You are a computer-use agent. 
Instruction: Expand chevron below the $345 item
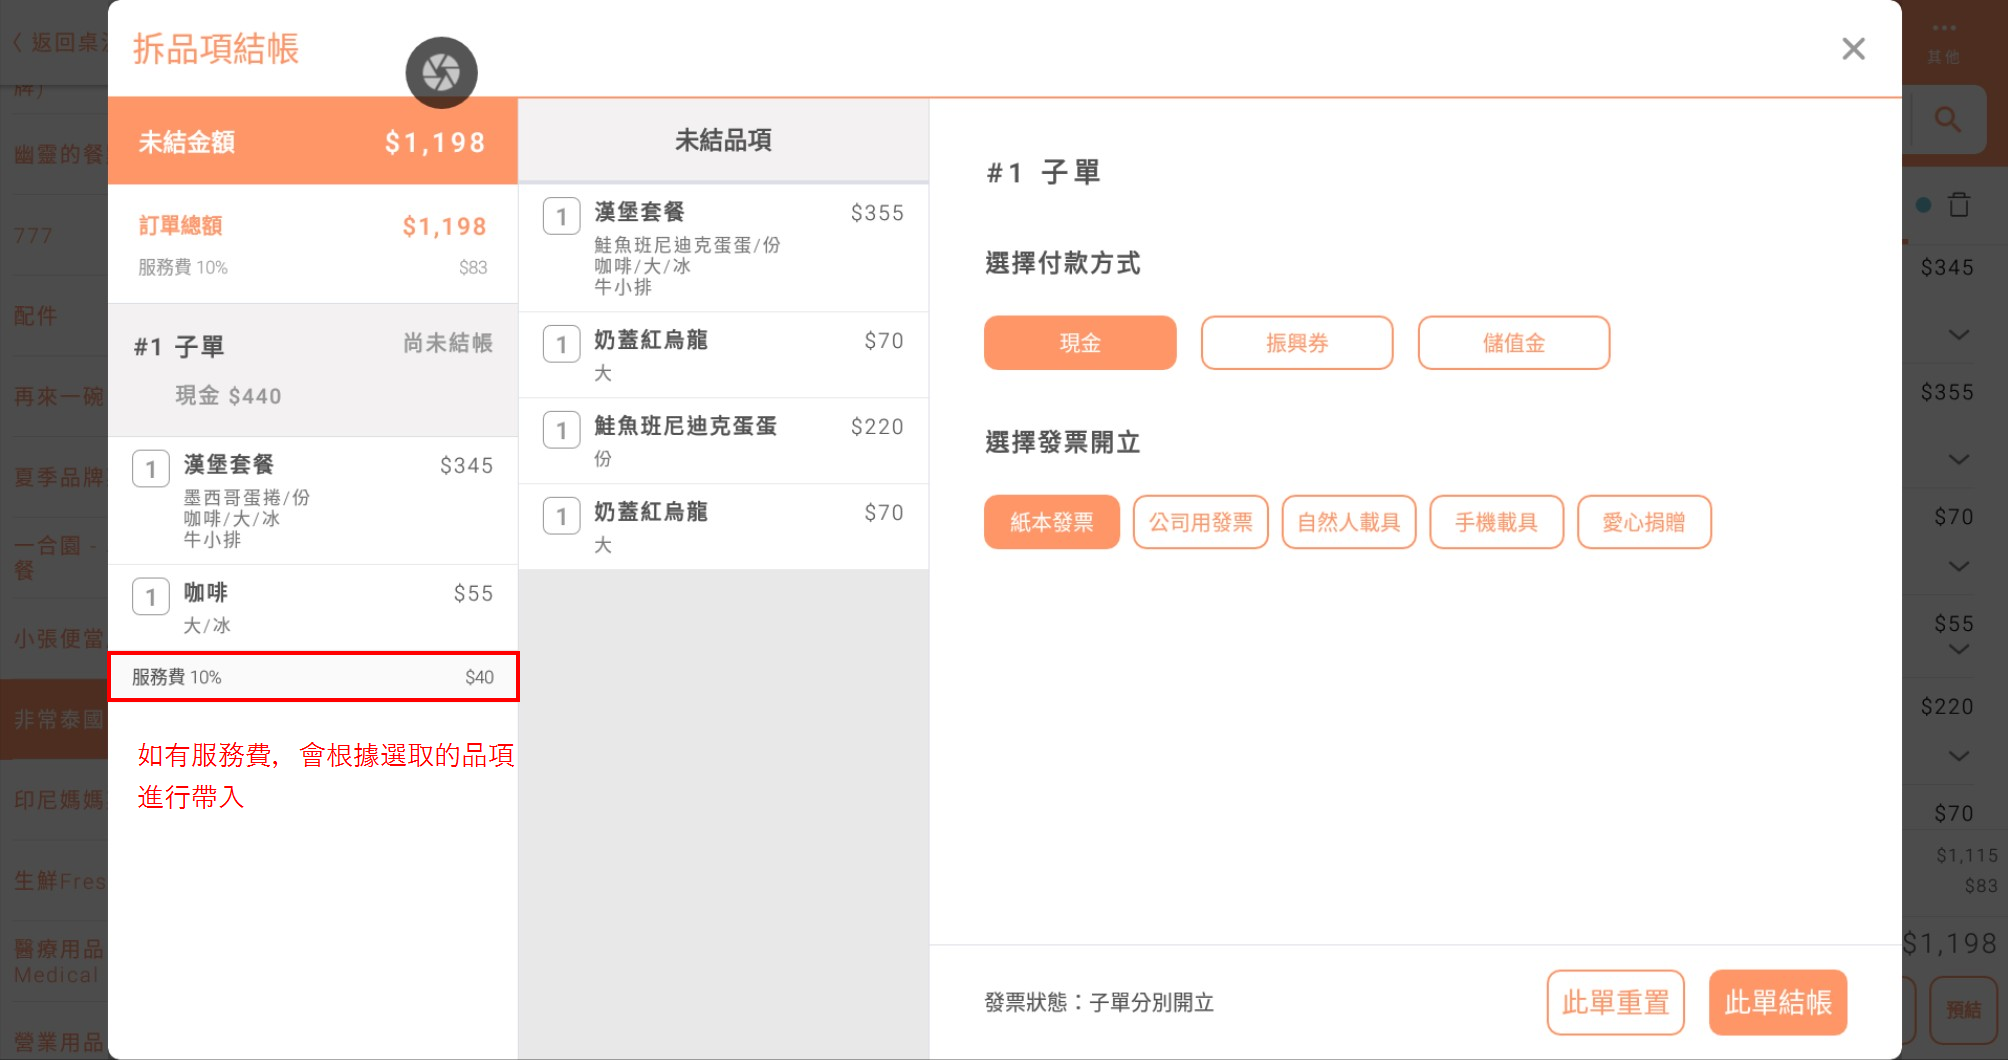pyautogui.click(x=1959, y=334)
